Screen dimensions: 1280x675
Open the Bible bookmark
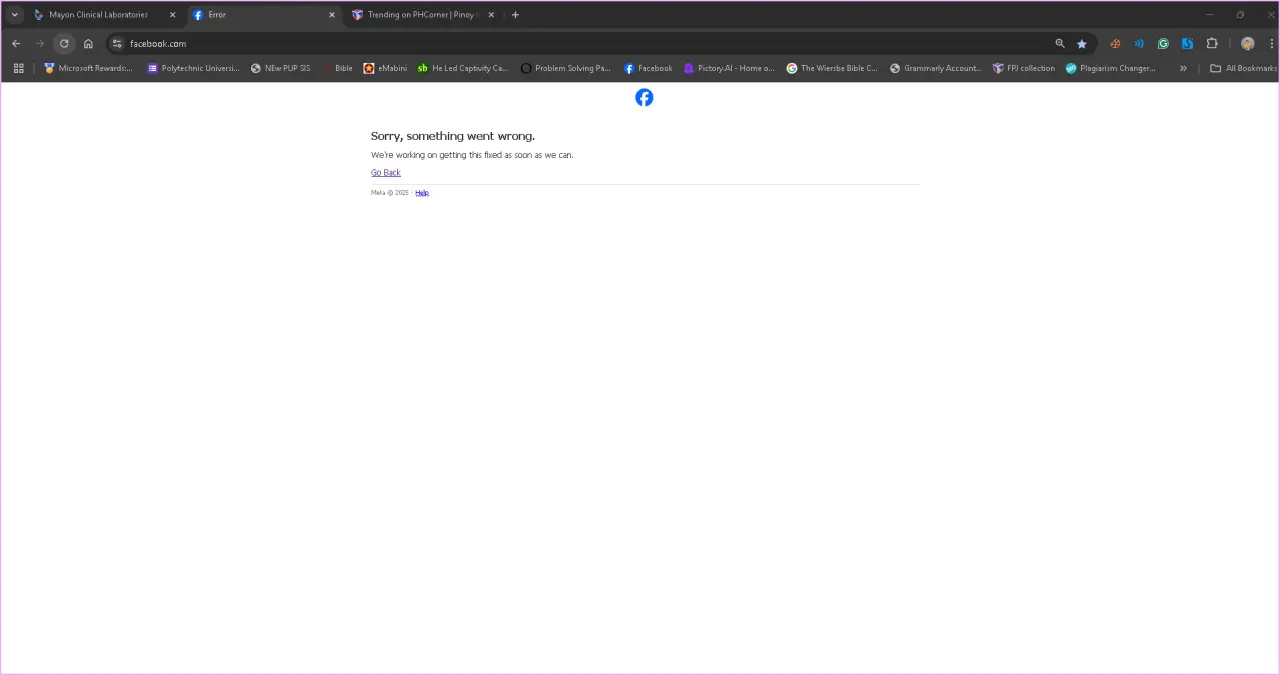tap(337, 68)
